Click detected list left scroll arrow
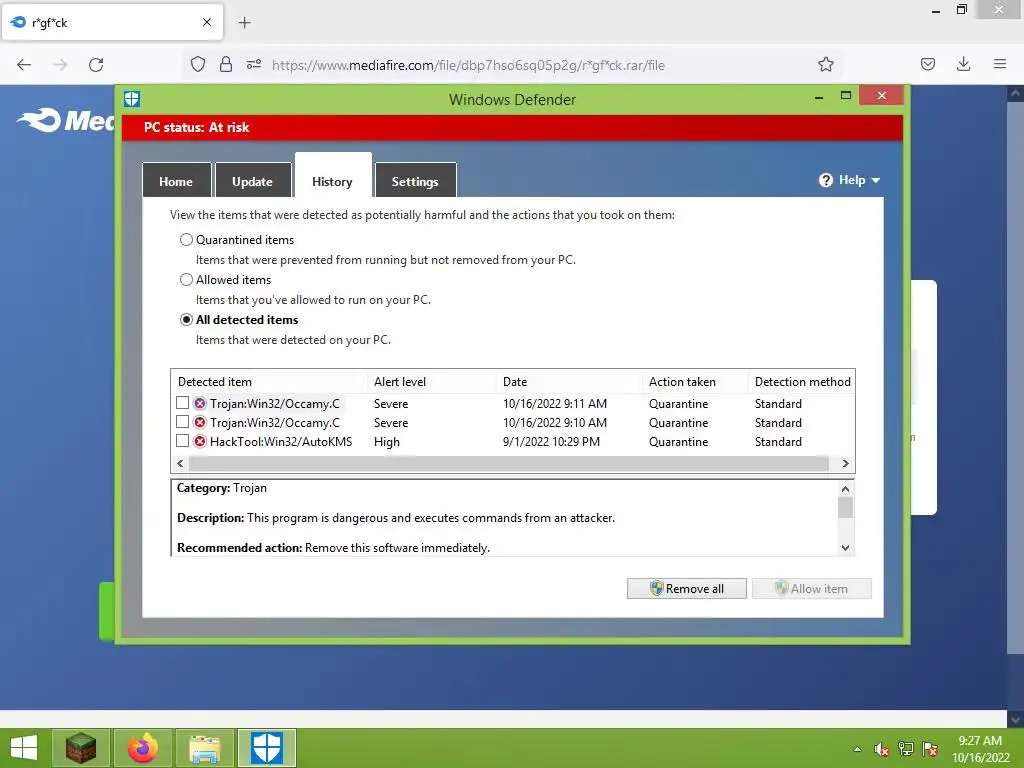This screenshot has height=768, width=1024. coord(180,464)
